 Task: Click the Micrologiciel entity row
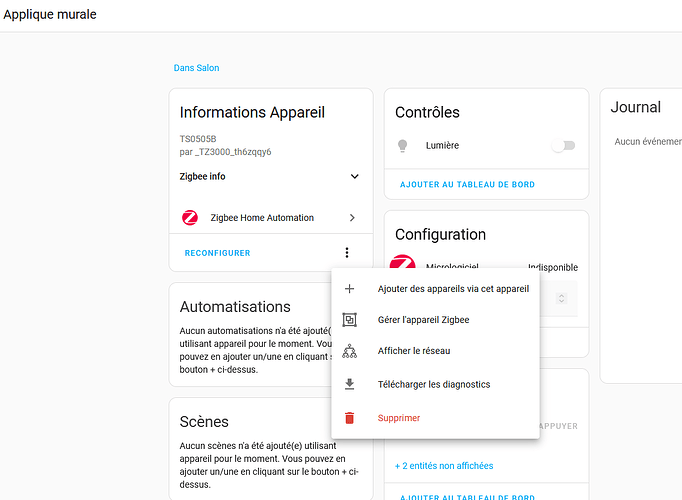click(x=486, y=265)
